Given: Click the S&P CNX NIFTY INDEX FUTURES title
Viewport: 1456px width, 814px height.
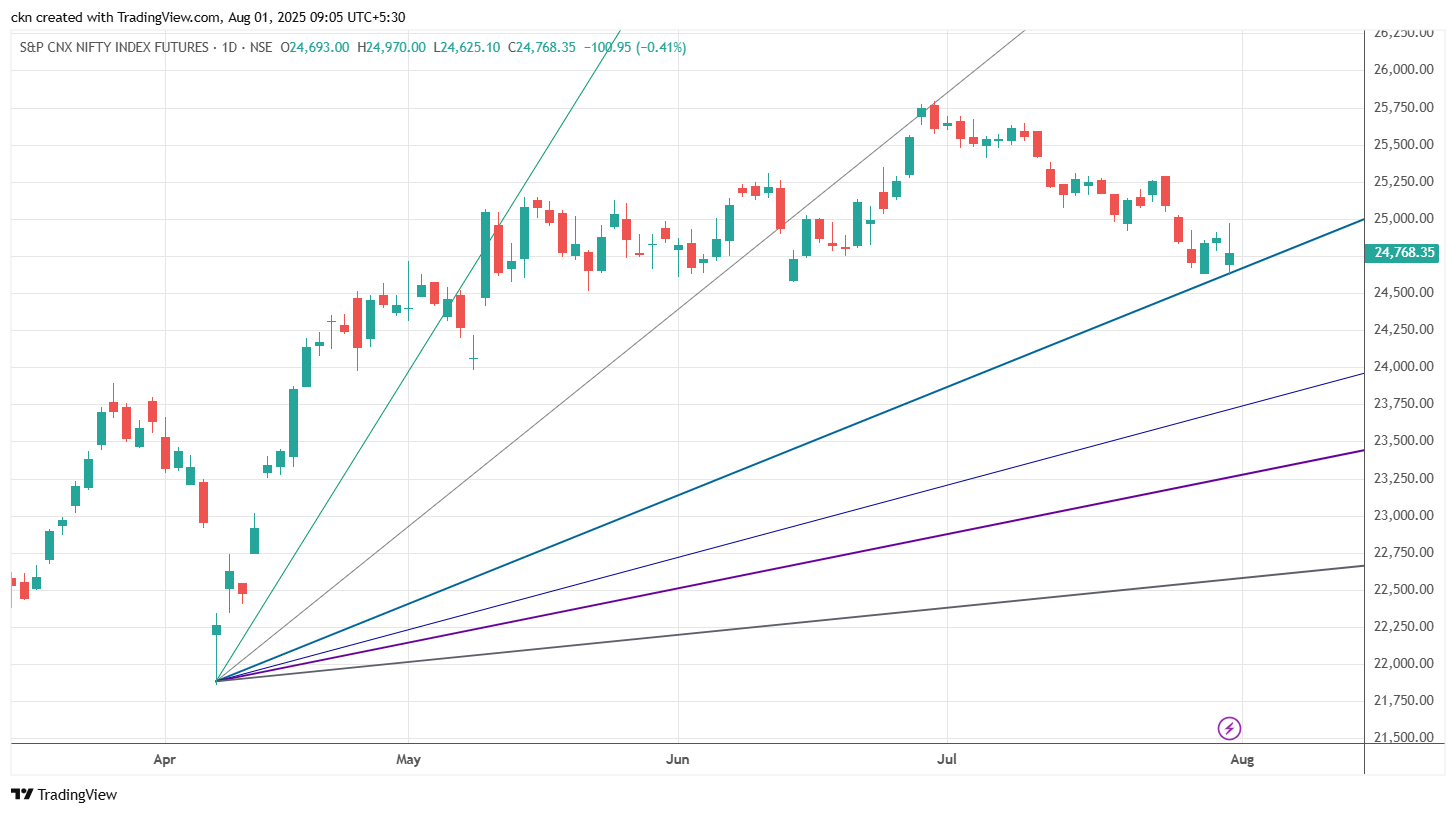Looking at the screenshot, I should [114, 47].
